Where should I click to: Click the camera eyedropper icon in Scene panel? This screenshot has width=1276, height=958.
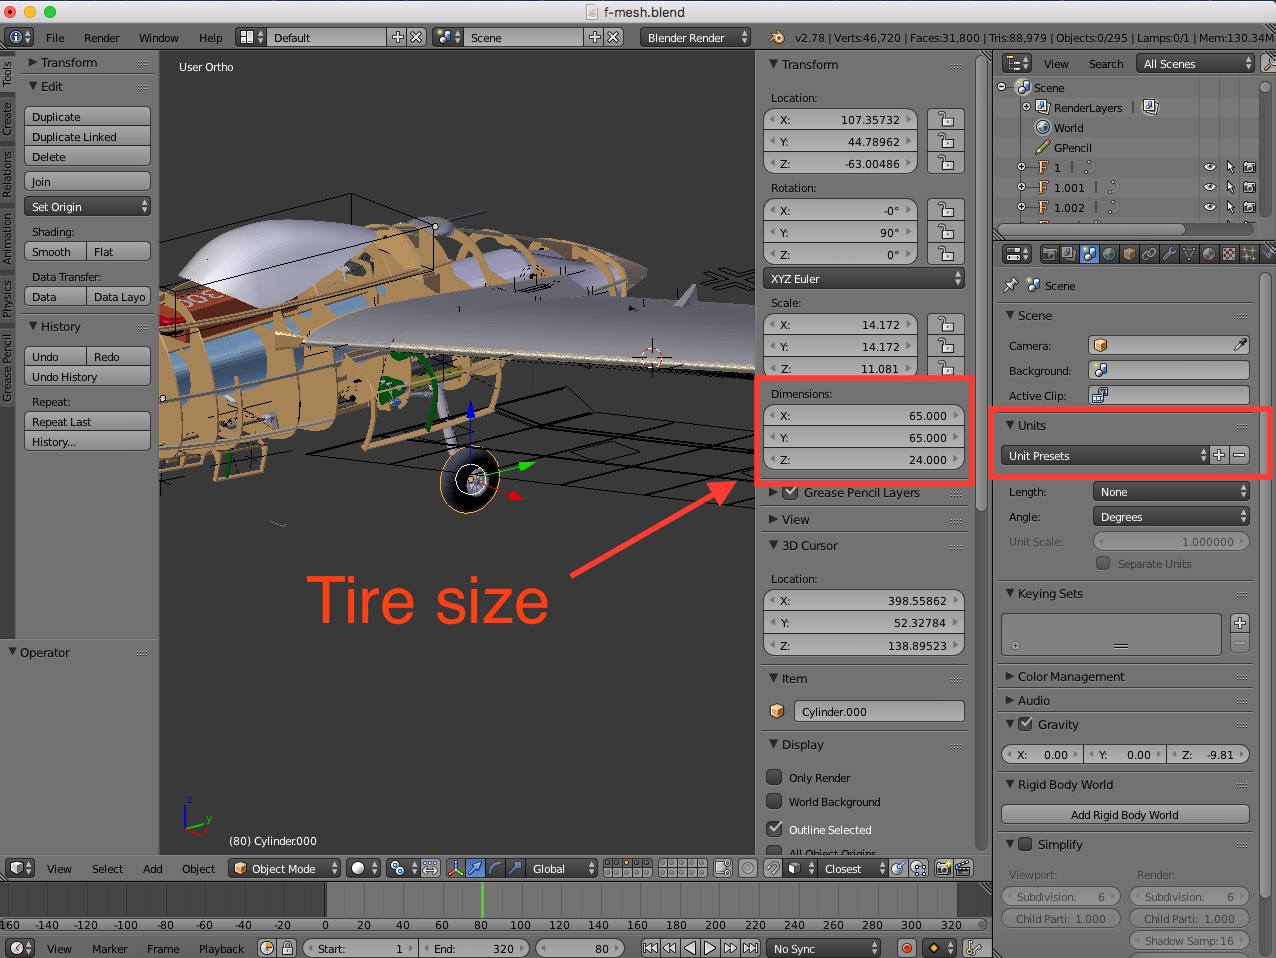point(1240,345)
